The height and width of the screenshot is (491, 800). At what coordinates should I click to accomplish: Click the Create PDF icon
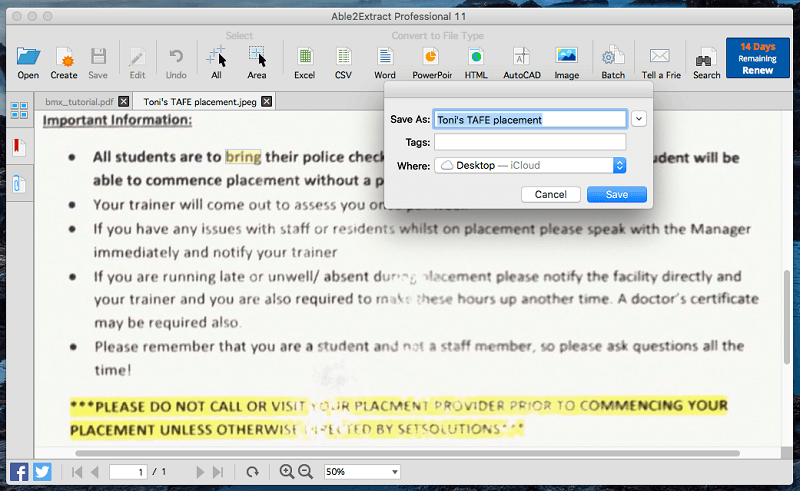point(64,63)
